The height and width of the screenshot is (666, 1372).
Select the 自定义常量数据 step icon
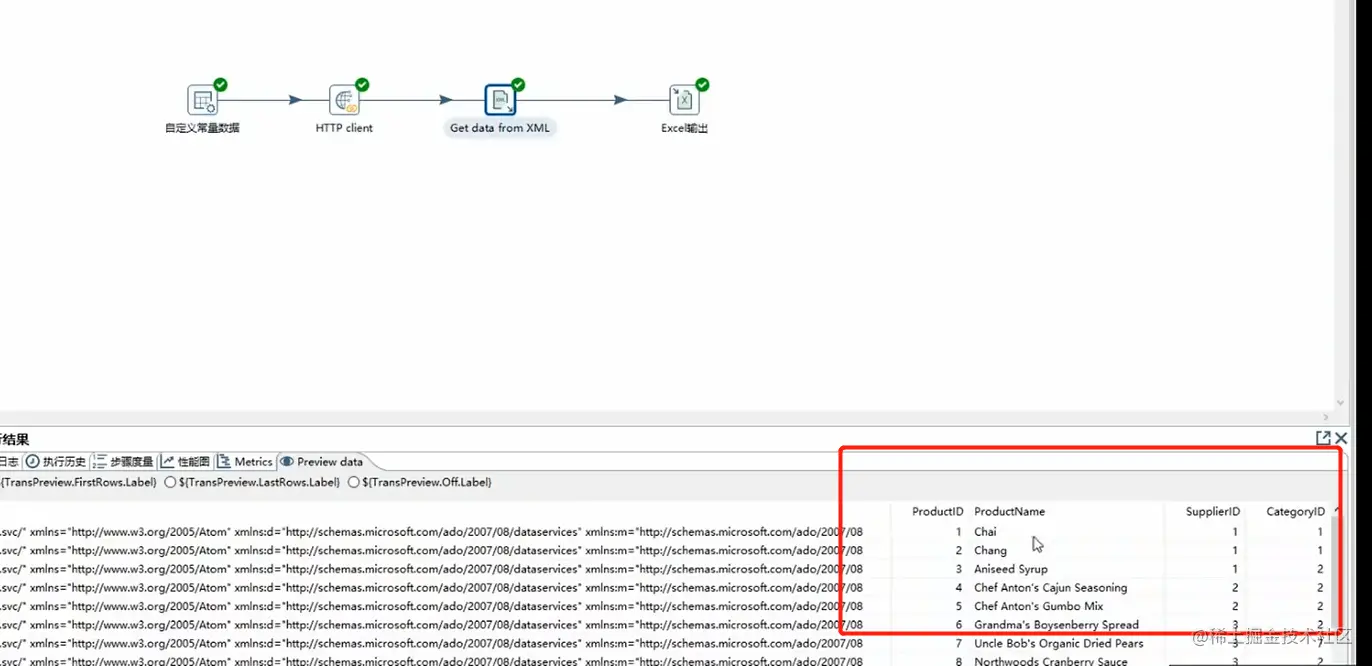(203, 100)
